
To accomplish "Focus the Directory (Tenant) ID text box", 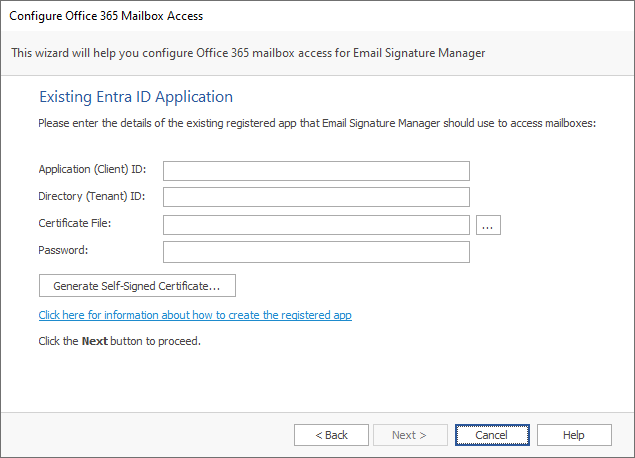I will click(316, 197).
